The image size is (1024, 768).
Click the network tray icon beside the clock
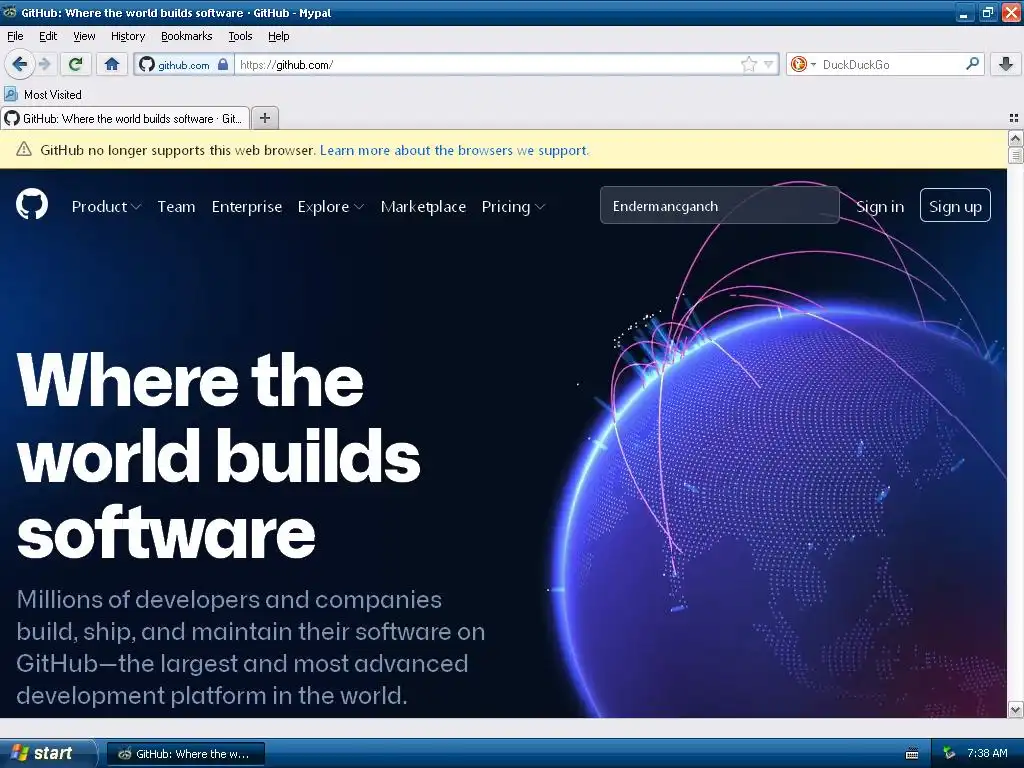(x=949, y=754)
